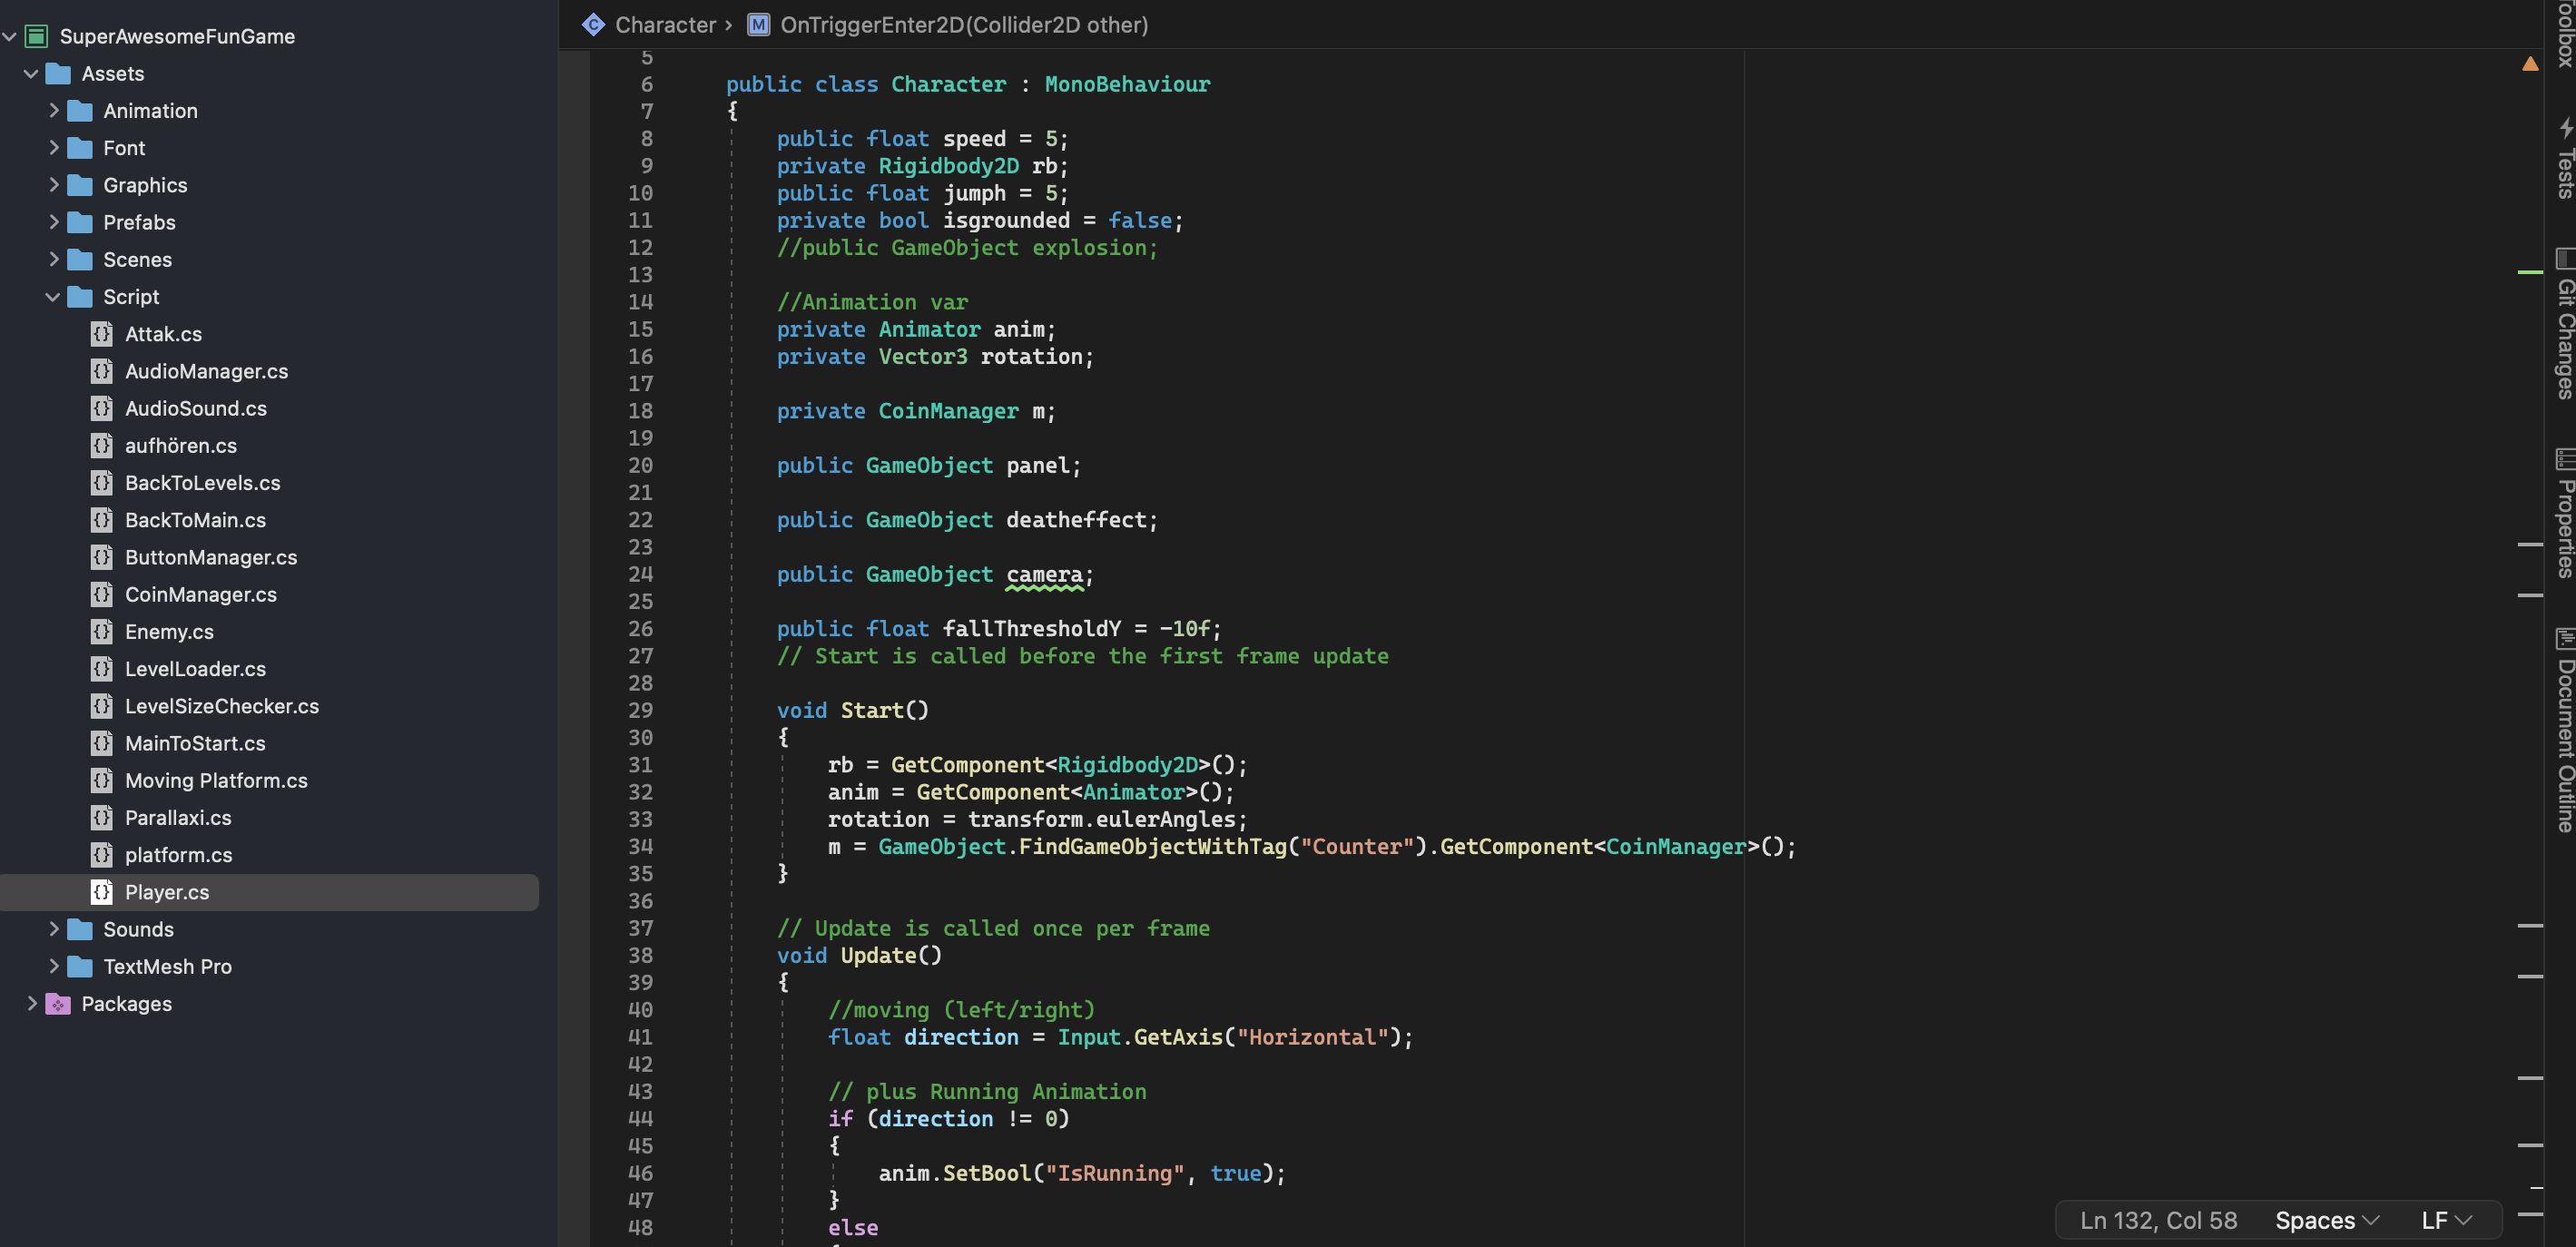Click the Sounds folder icon
2576x1247 pixels.
click(x=80, y=930)
